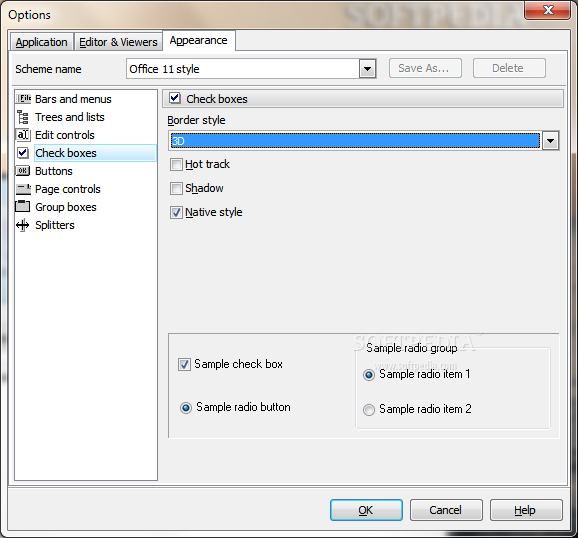Image resolution: width=578 pixels, height=538 pixels.
Task: Select Trees and lists category
Action: click(x=70, y=117)
